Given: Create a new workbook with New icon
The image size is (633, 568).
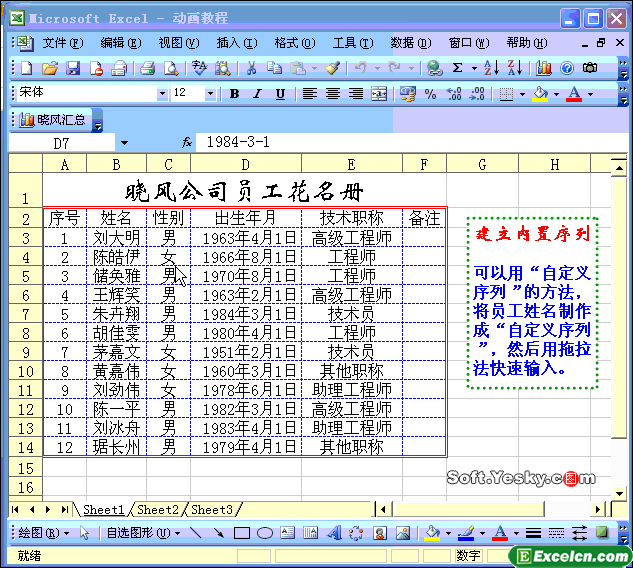Looking at the screenshot, I should point(27,68).
